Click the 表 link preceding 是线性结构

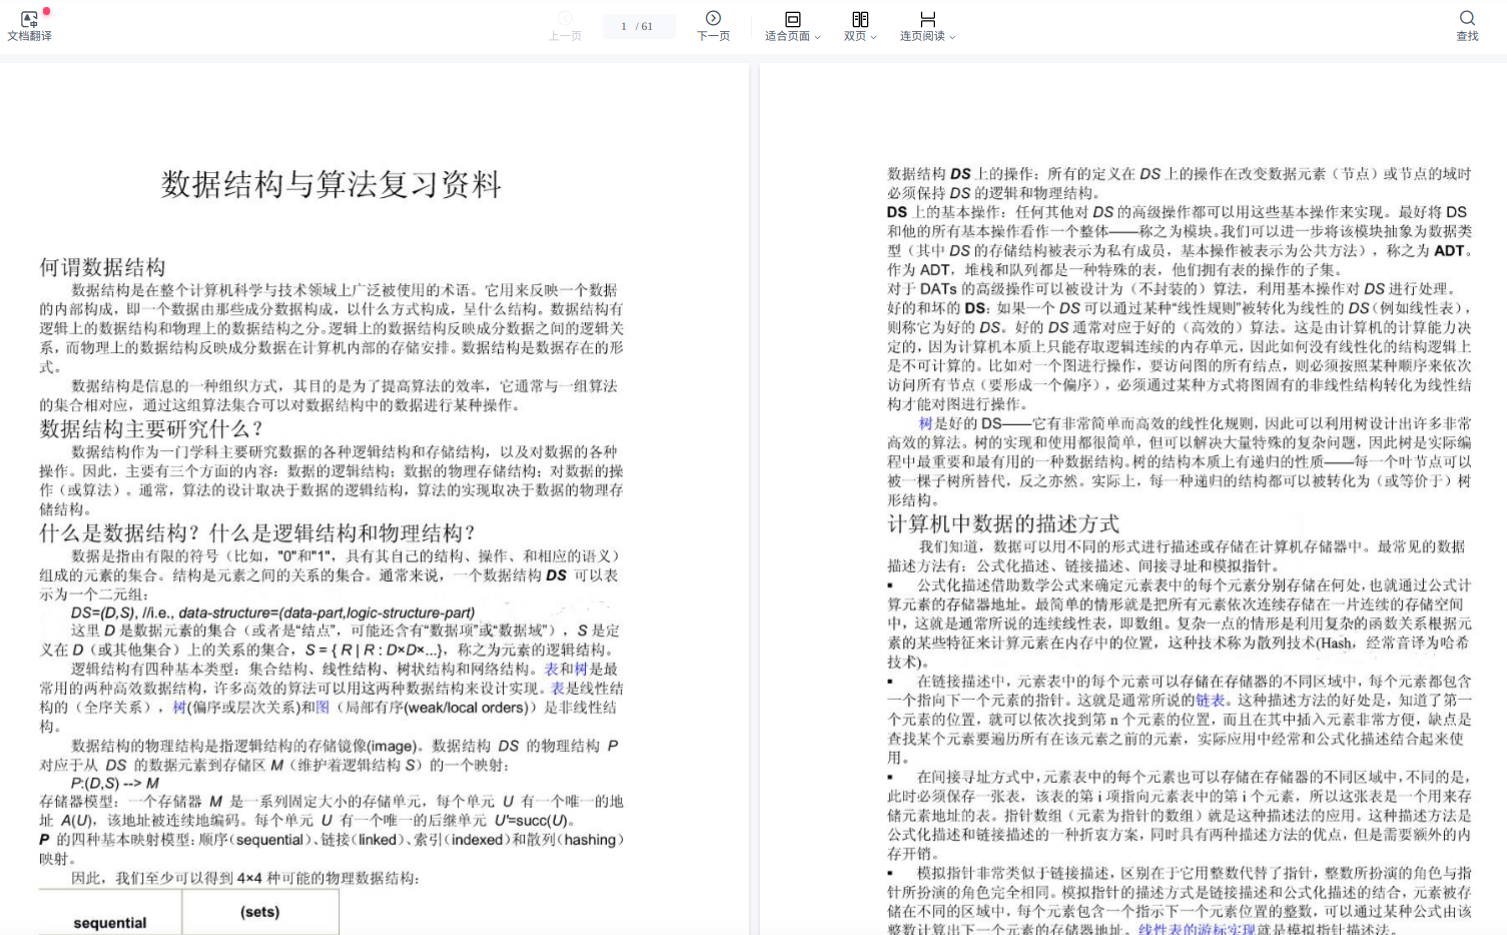click(558, 688)
